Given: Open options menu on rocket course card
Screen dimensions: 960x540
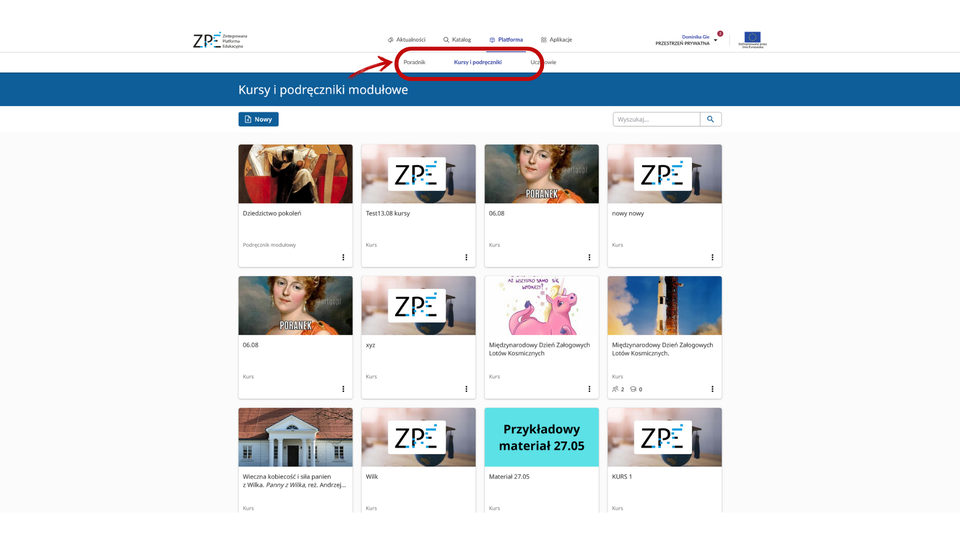Looking at the screenshot, I should 712,389.
